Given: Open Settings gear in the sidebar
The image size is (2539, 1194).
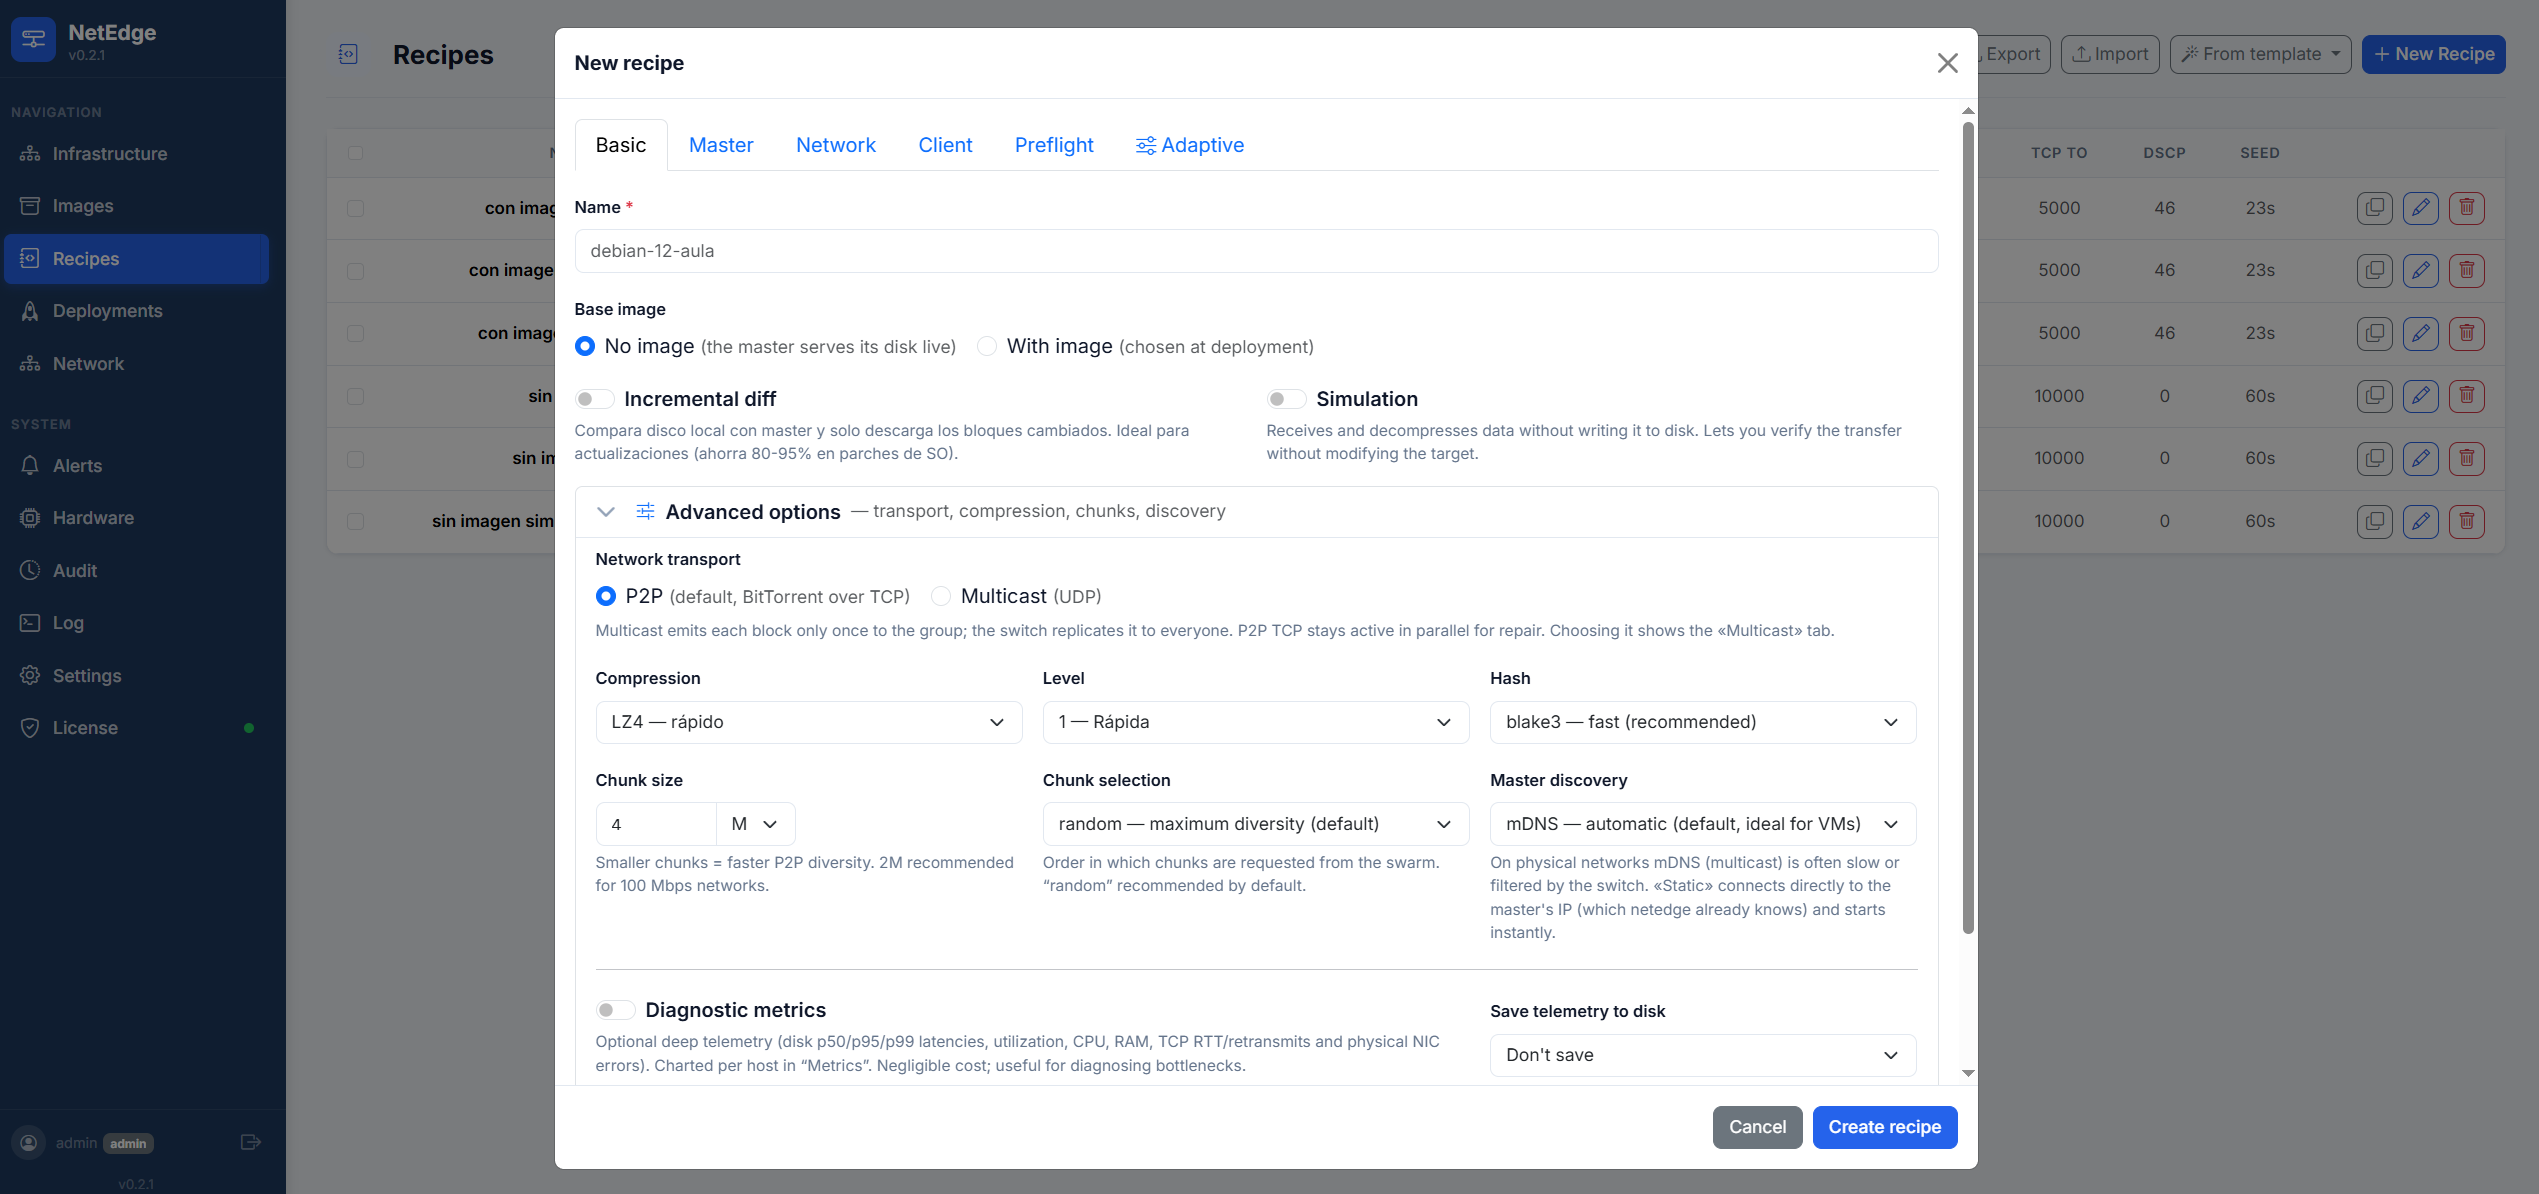Looking at the screenshot, I should 137,676.
